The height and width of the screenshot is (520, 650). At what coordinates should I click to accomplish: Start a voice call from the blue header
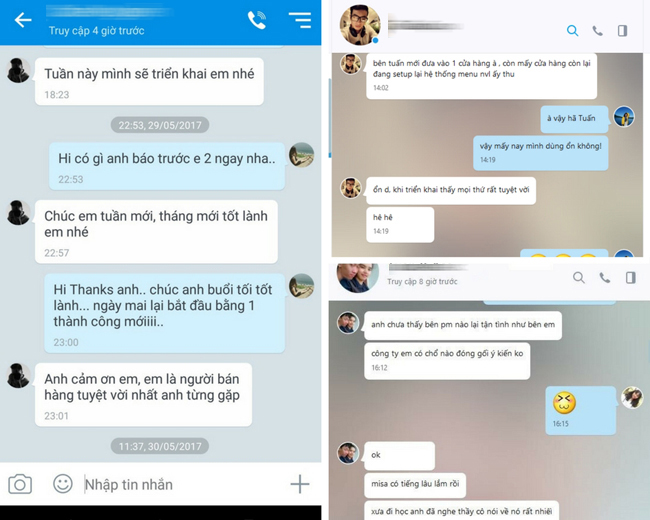(x=257, y=20)
